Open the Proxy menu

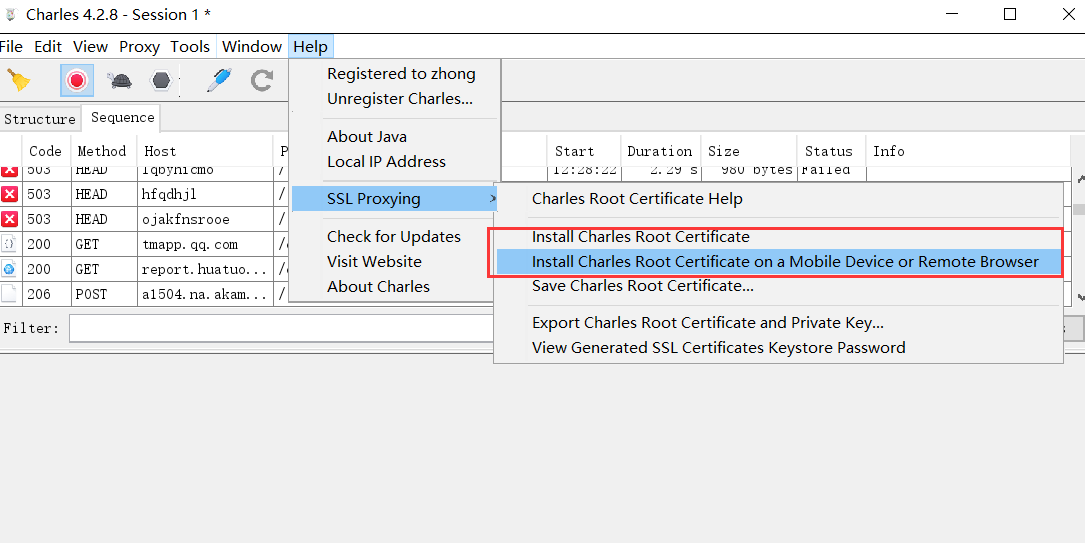pos(139,47)
